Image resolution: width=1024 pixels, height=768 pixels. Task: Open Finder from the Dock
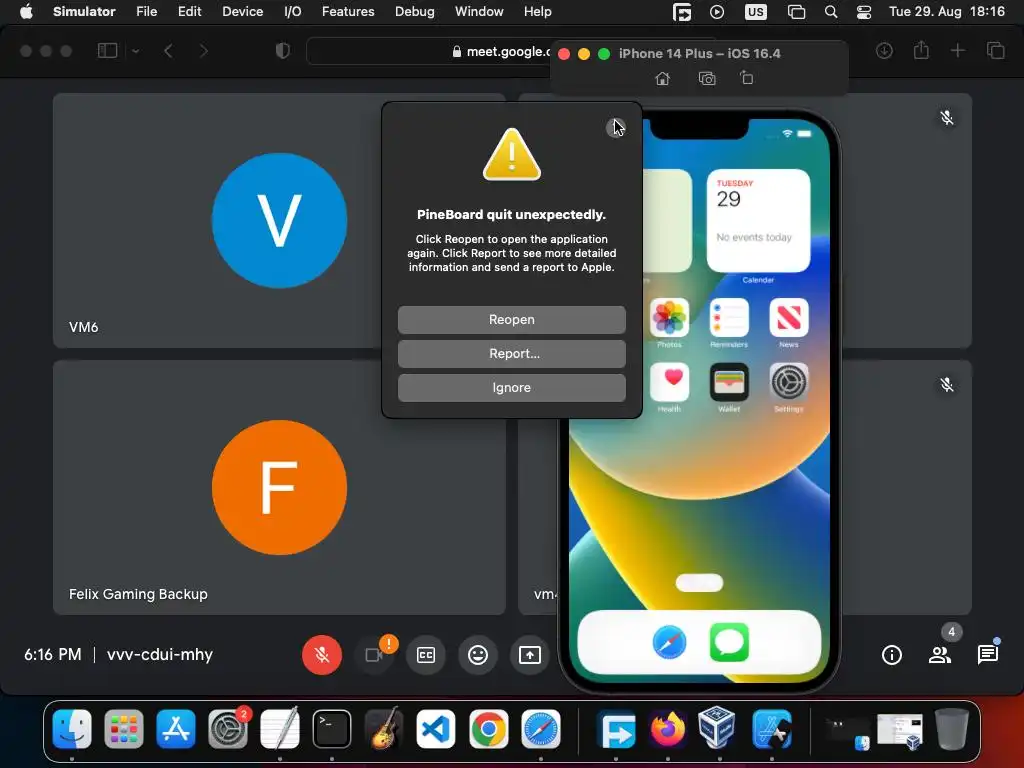click(72, 729)
